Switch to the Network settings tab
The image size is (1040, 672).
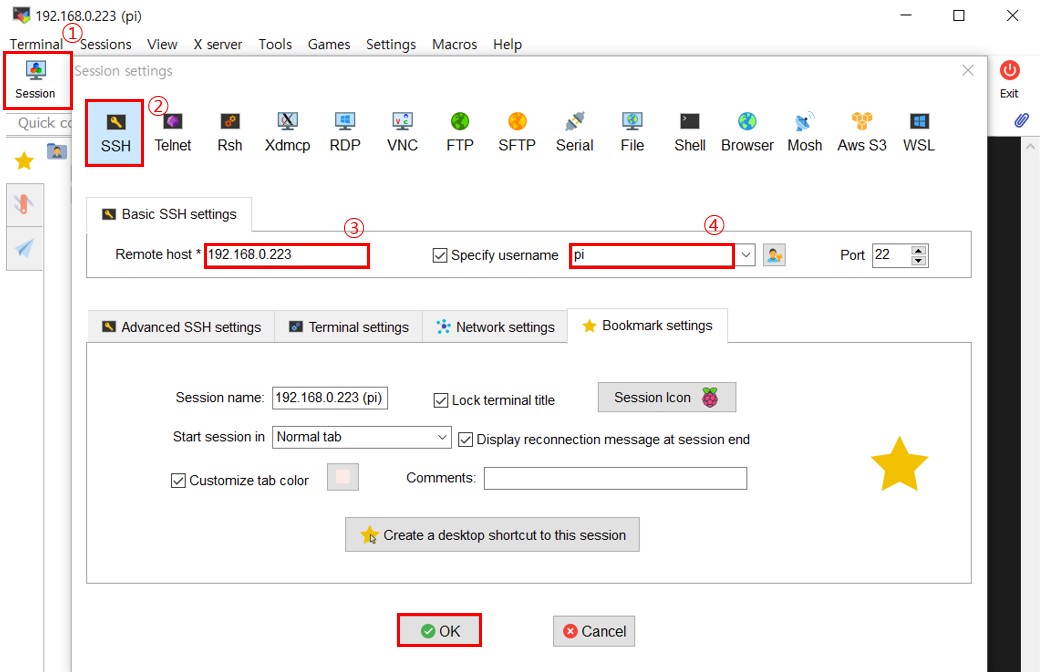pos(495,327)
